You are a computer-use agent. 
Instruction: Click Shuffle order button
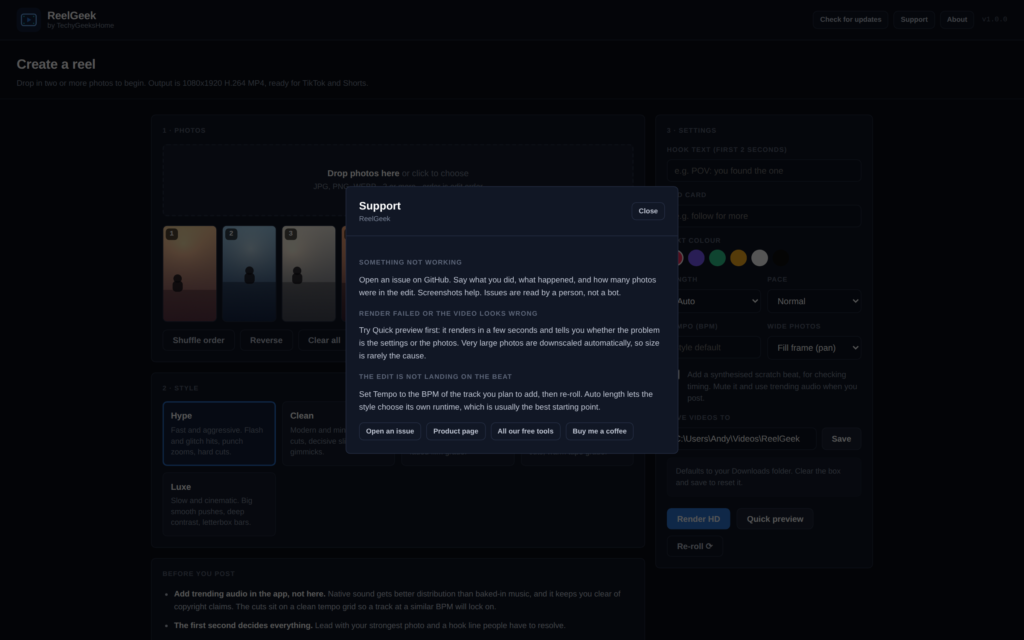click(199, 340)
